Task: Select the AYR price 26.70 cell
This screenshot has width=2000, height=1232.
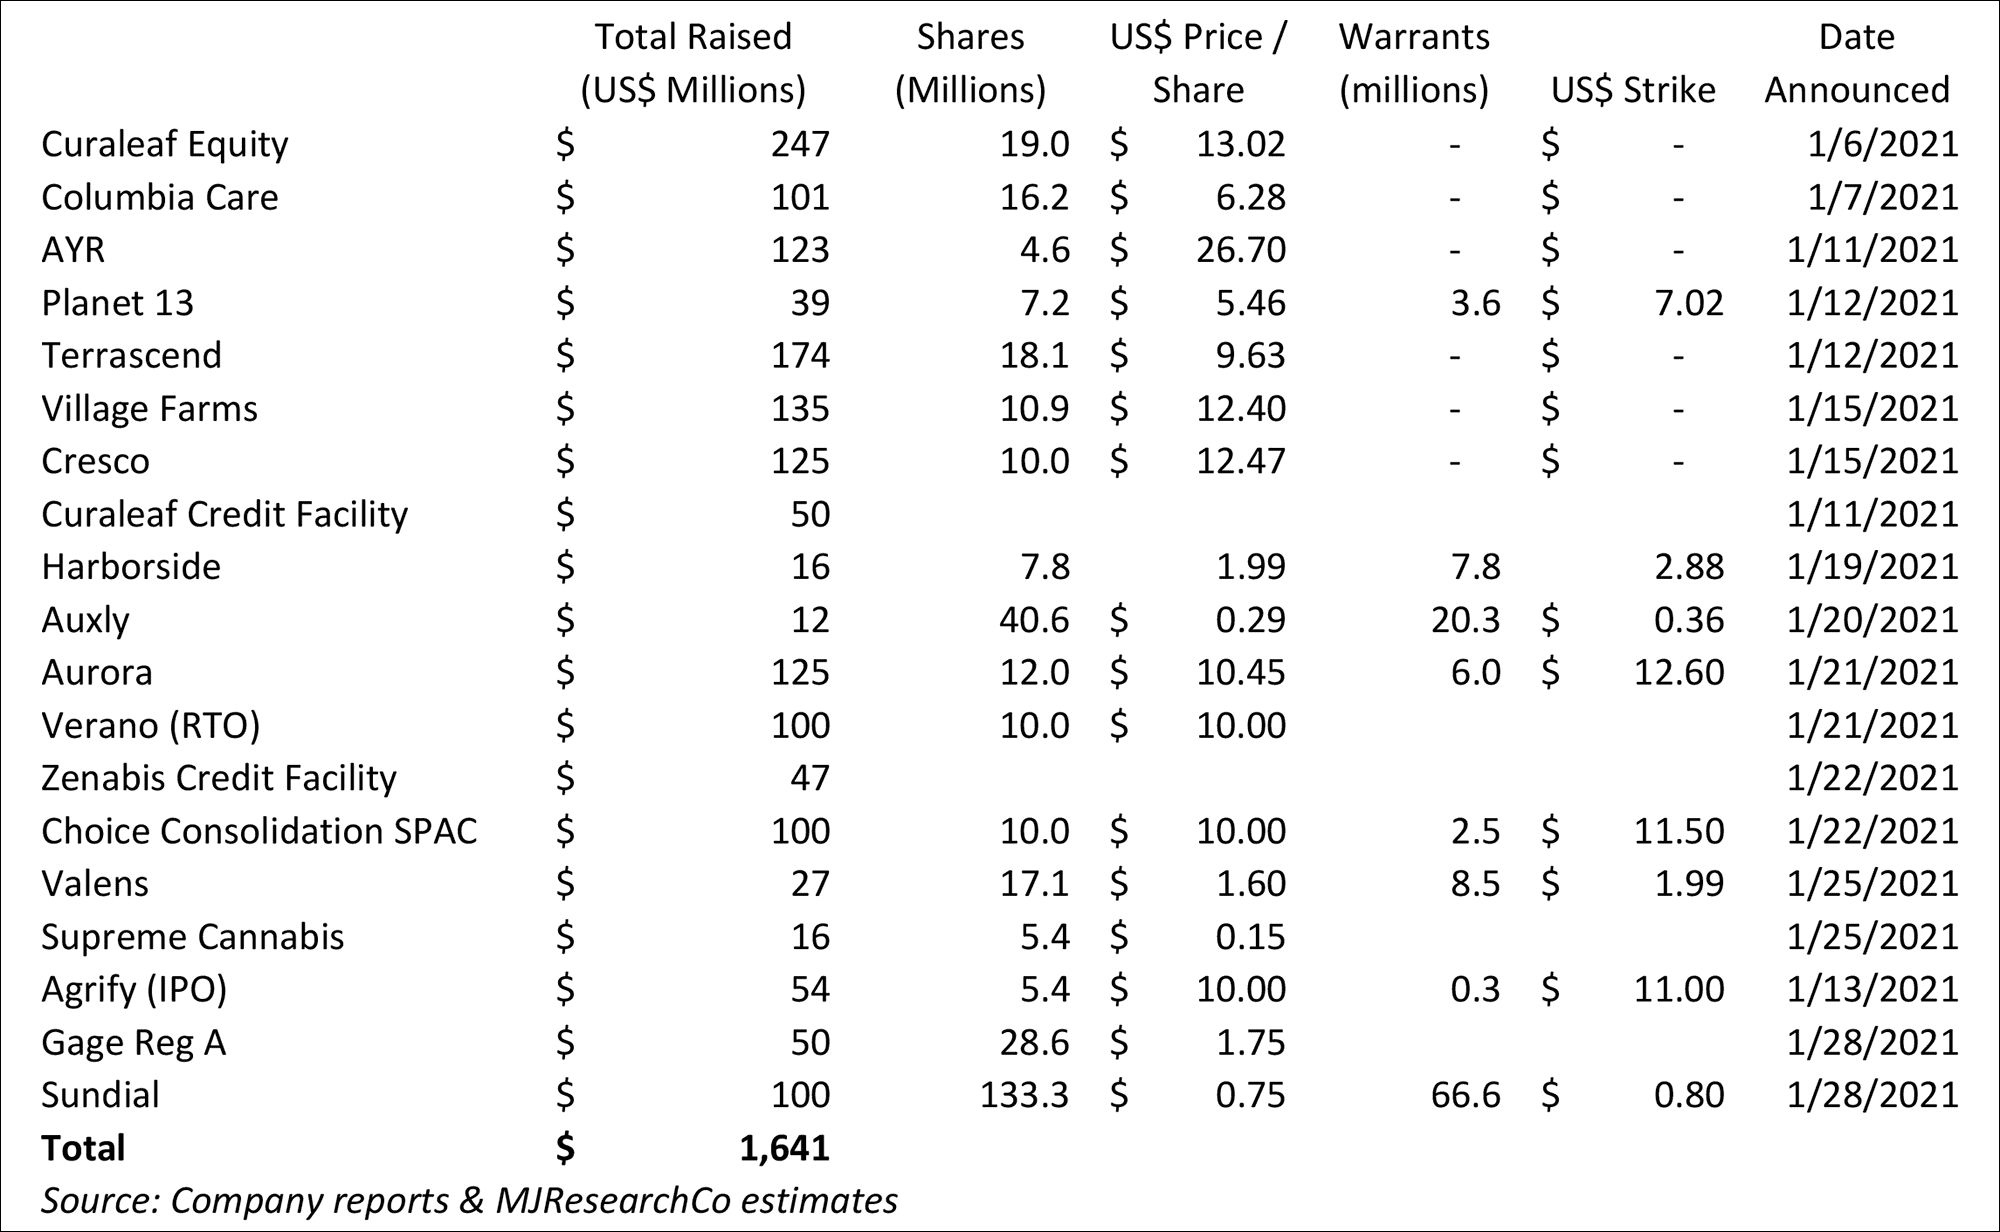Action: (1241, 250)
